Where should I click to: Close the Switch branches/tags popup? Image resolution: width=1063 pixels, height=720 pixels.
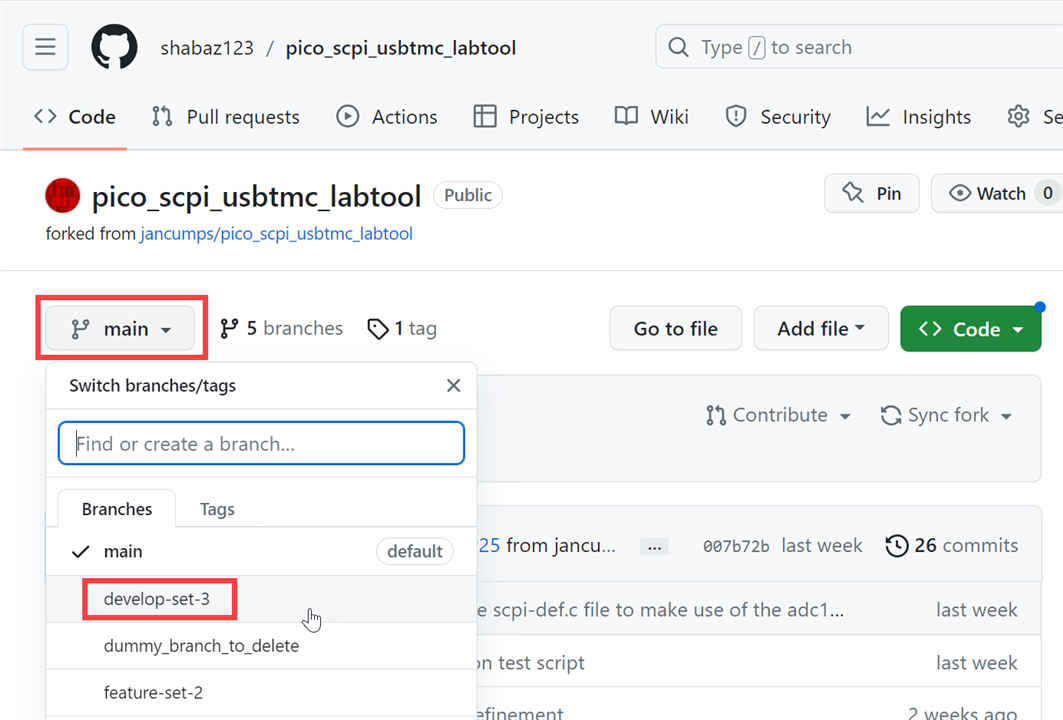coord(454,386)
